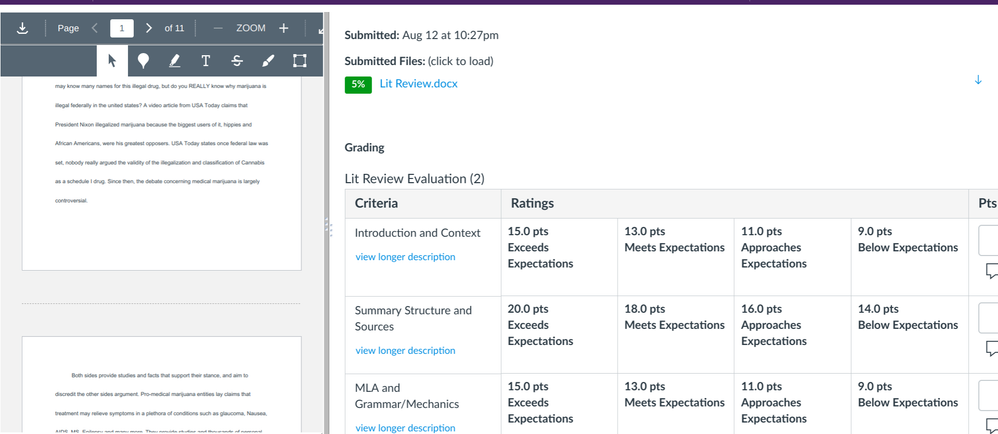Viewport: 998px width, 434px height.
Task: Add comment icon for Introduction and Context
Action: pos(992,271)
